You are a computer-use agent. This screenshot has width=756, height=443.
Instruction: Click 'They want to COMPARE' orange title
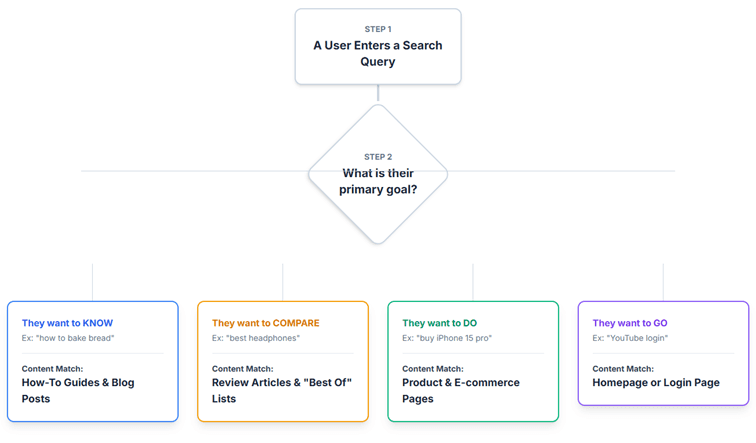[x=266, y=323]
